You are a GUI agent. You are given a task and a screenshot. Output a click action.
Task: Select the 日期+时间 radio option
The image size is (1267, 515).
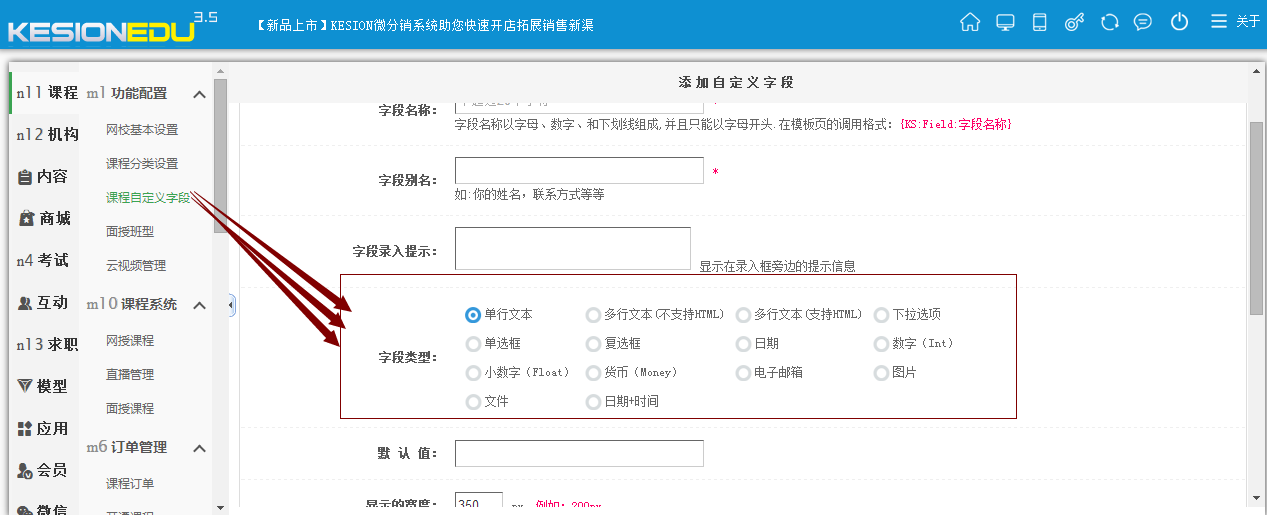[593, 402]
